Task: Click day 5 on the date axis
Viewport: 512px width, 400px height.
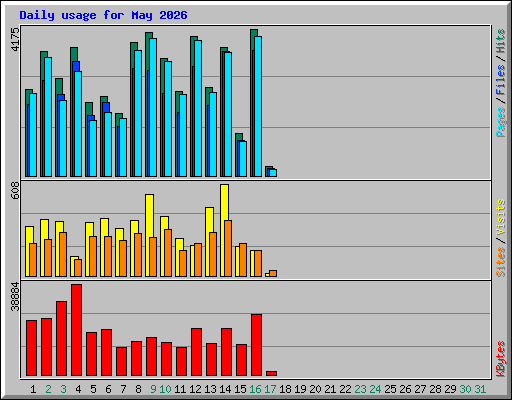Action: (93, 389)
